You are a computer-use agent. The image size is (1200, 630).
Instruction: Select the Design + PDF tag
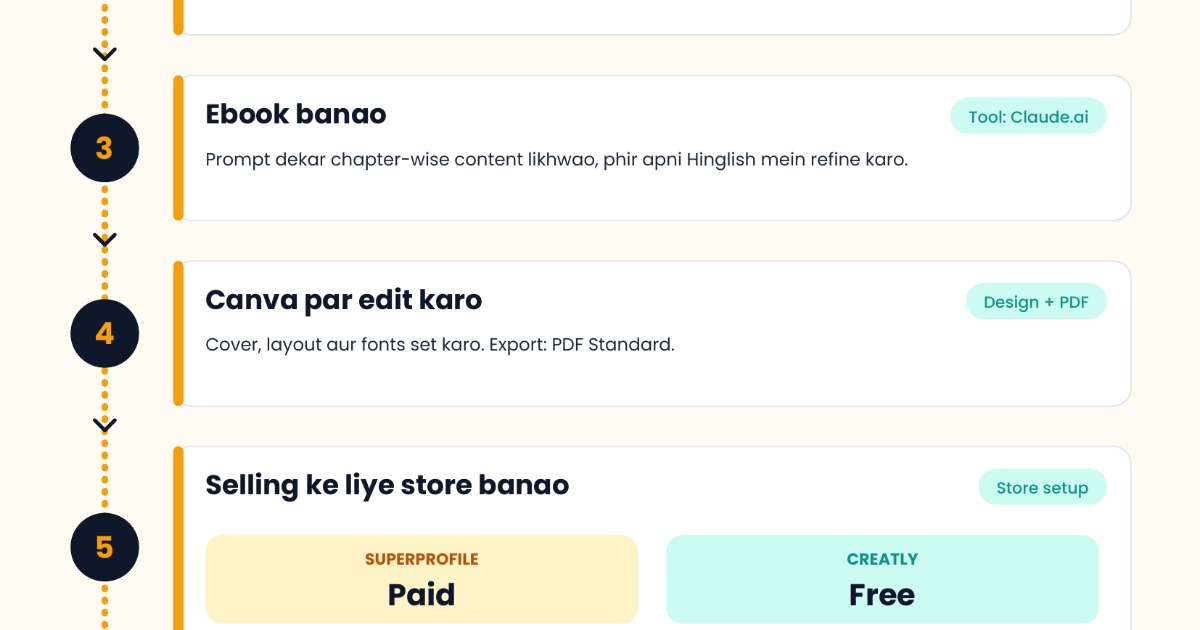pyautogui.click(x=1036, y=302)
